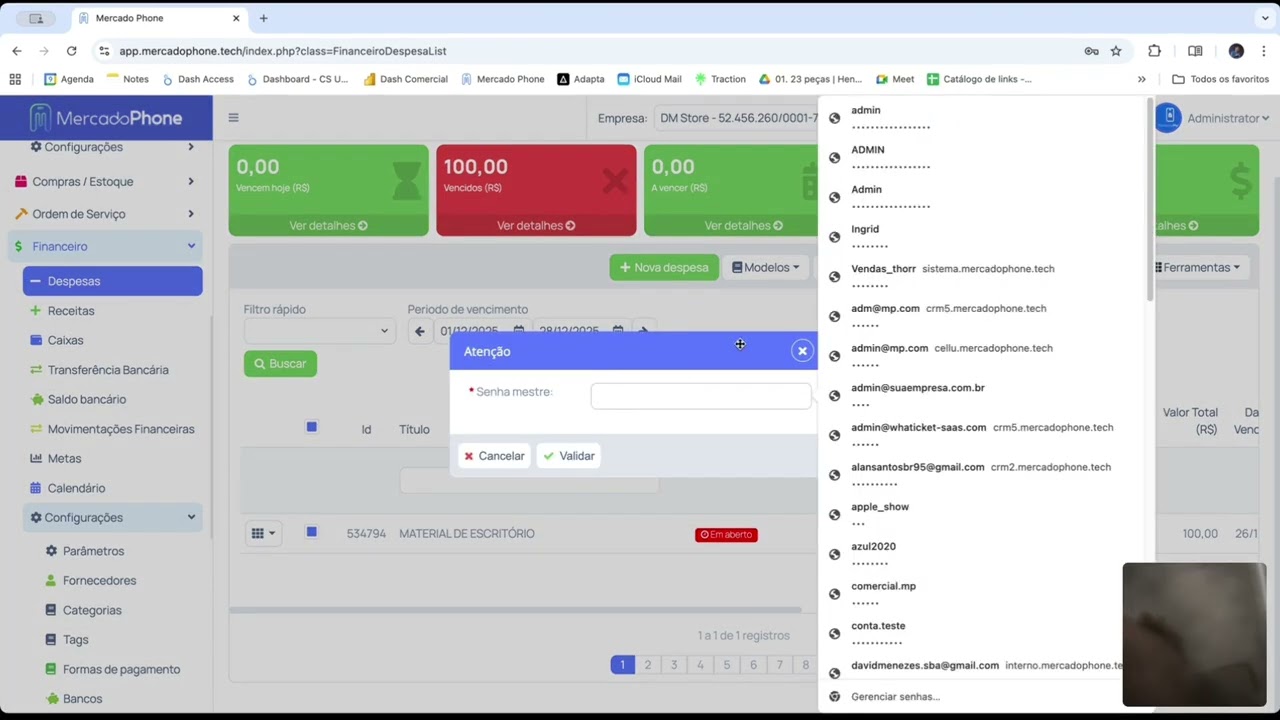The width and height of the screenshot is (1280, 720).
Task: Open Todos os favoritos bookmarks folder
Action: point(1220,79)
